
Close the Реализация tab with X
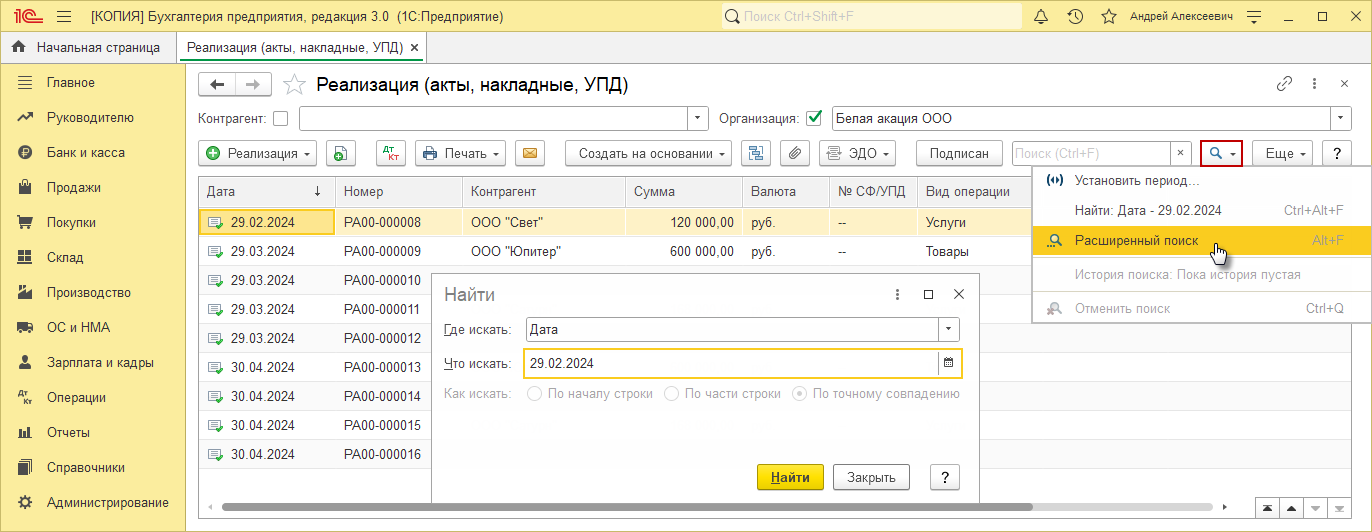415,47
